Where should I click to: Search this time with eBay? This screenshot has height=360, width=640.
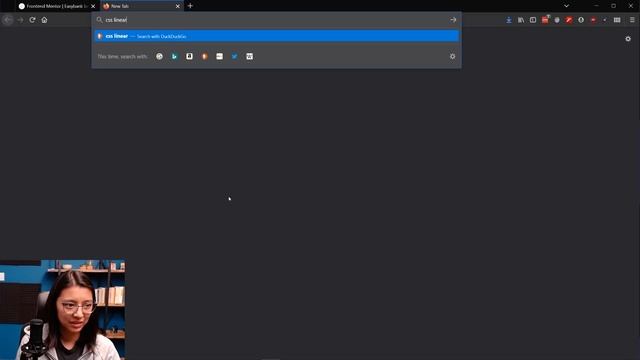tap(220, 56)
